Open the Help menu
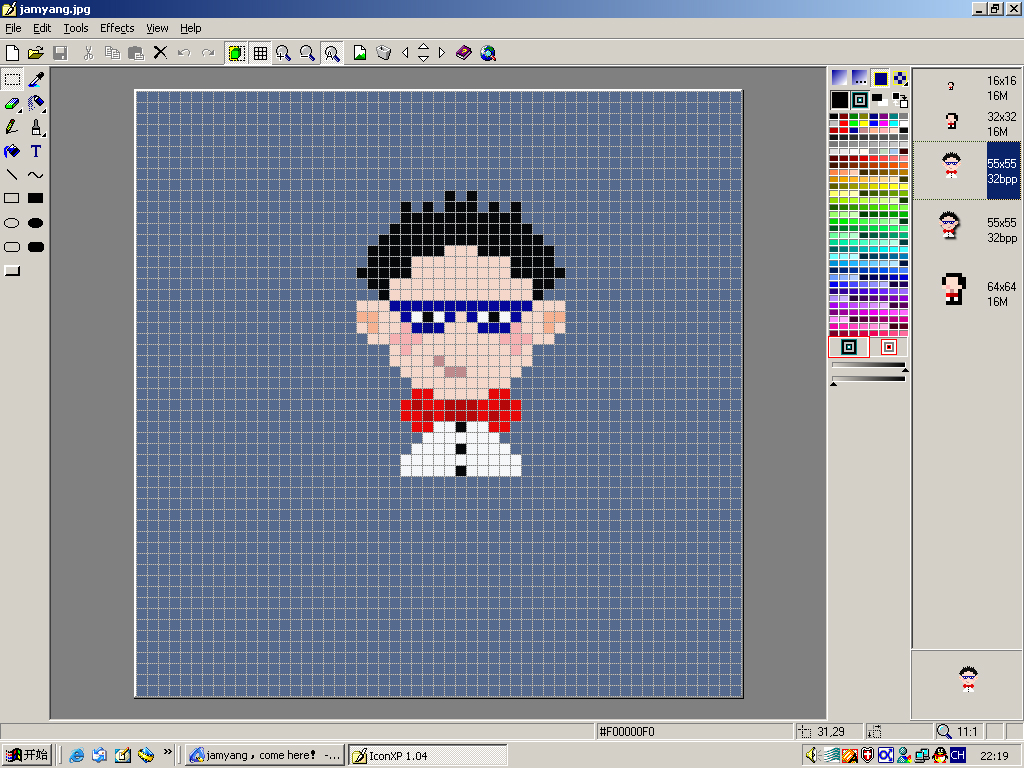This screenshot has width=1024, height=768. (x=191, y=28)
